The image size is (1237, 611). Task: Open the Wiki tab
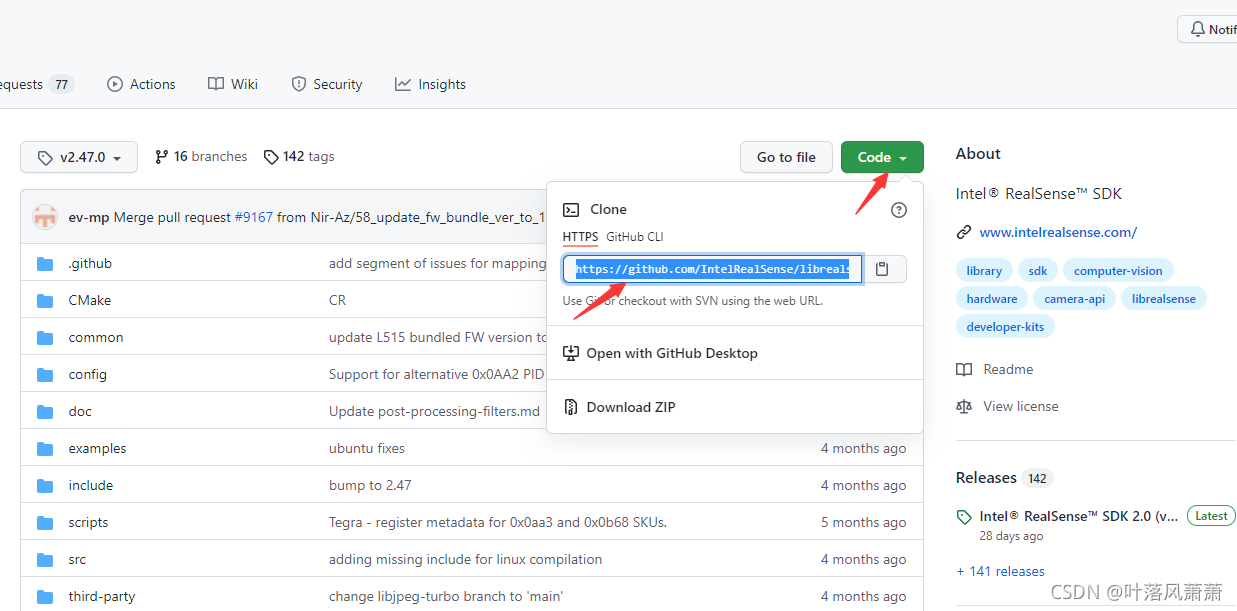233,84
